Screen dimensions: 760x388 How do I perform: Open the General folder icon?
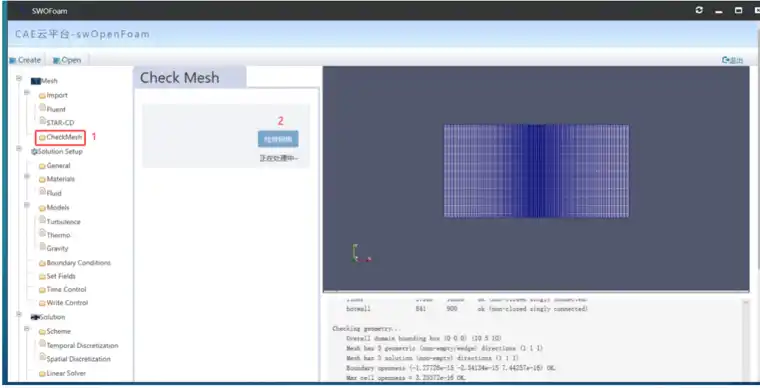[42, 166]
